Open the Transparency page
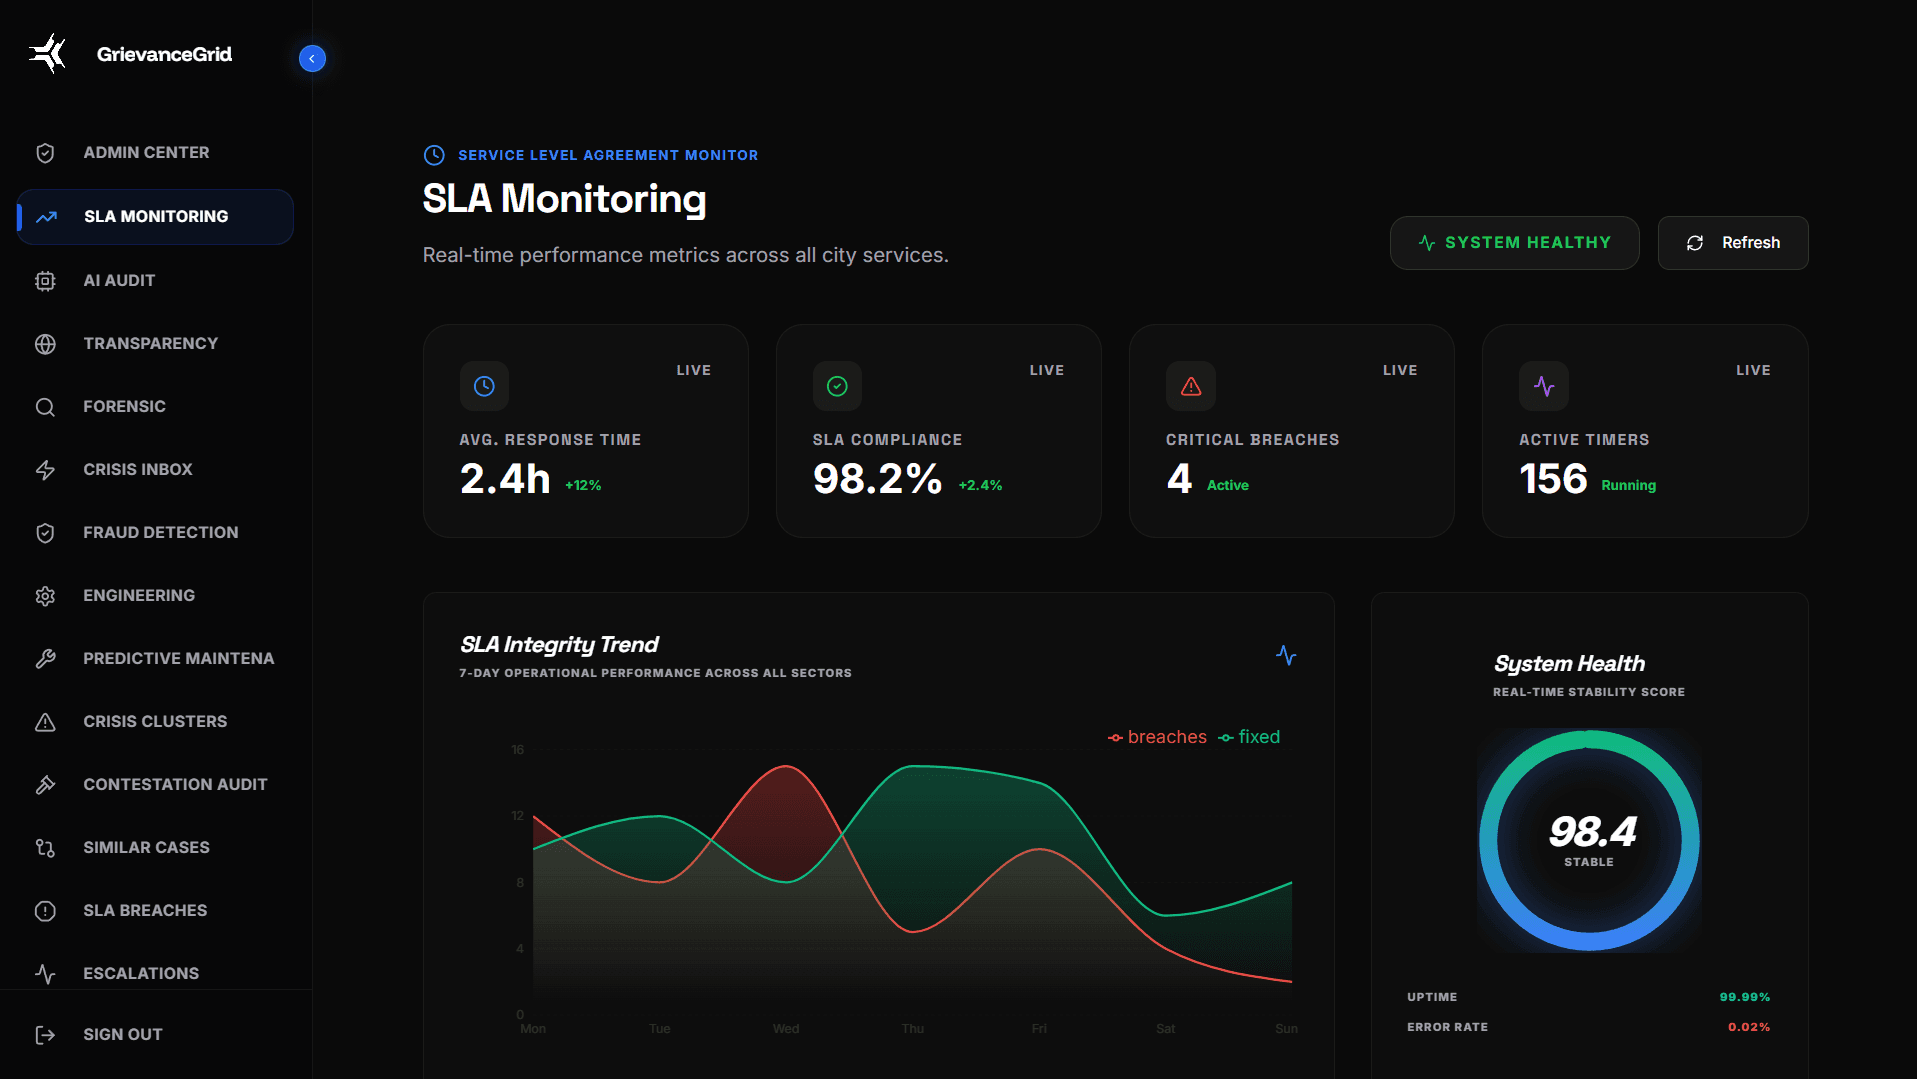Viewport: 1917px width, 1079px height. tap(155, 344)
